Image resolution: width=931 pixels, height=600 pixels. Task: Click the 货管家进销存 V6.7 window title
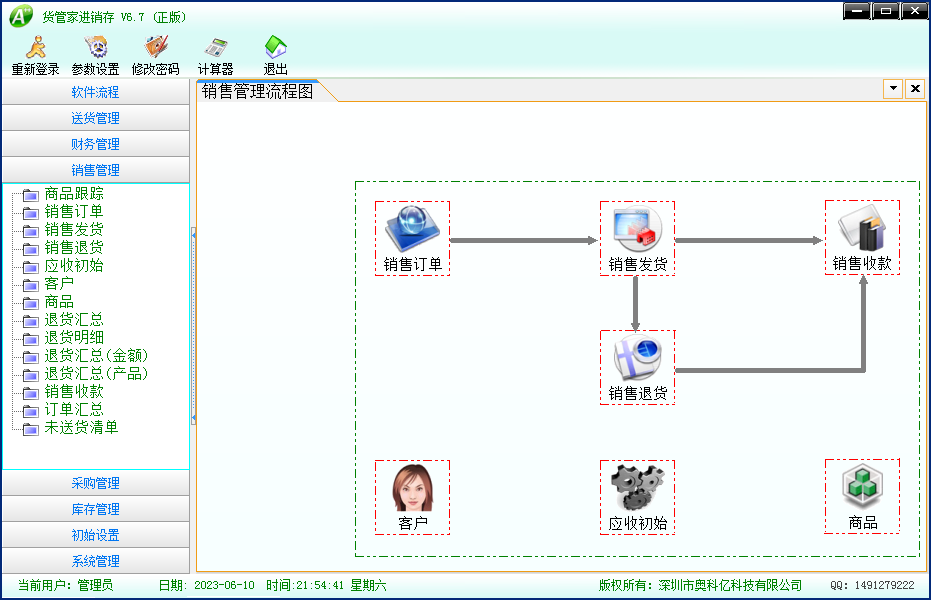click(x=115, y=17)
